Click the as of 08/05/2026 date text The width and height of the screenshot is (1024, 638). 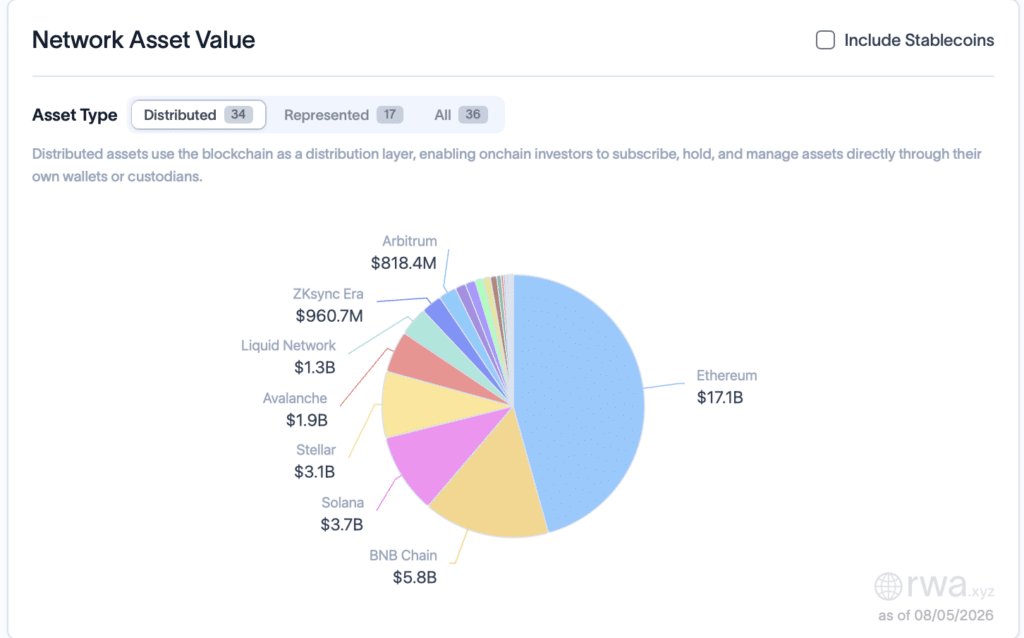[x=936, y=615]
